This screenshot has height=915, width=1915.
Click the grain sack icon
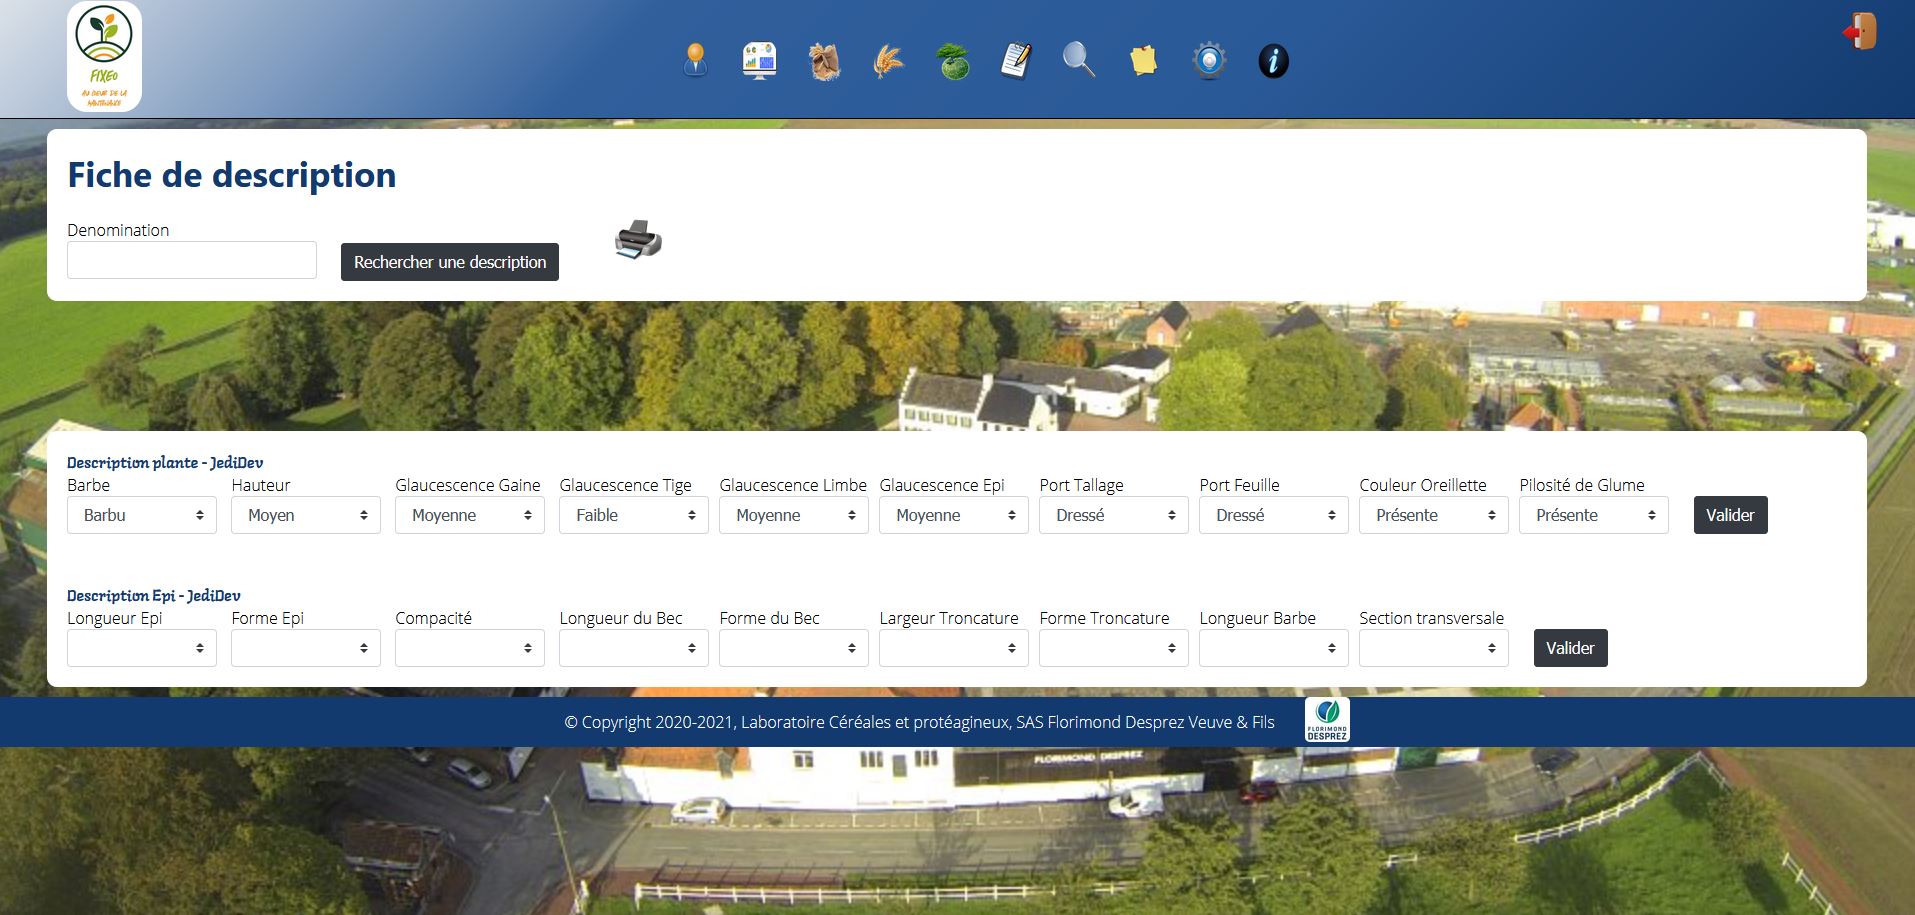[x=824, y=61]
